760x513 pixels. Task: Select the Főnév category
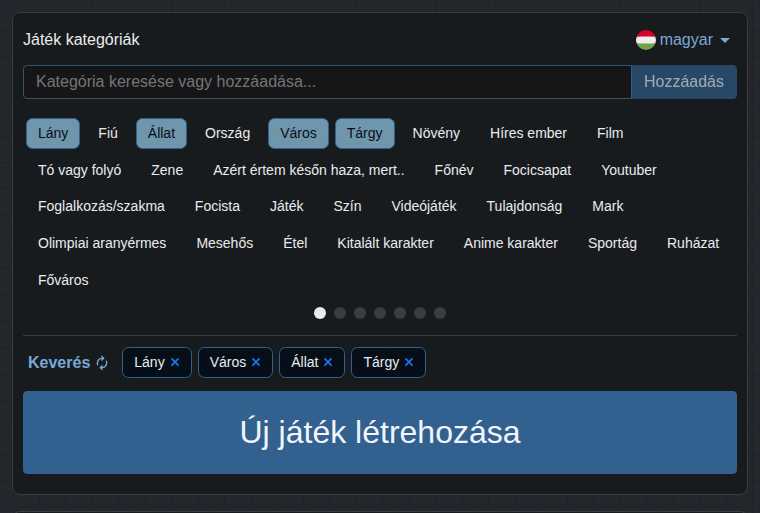click(x=454, y=170)
